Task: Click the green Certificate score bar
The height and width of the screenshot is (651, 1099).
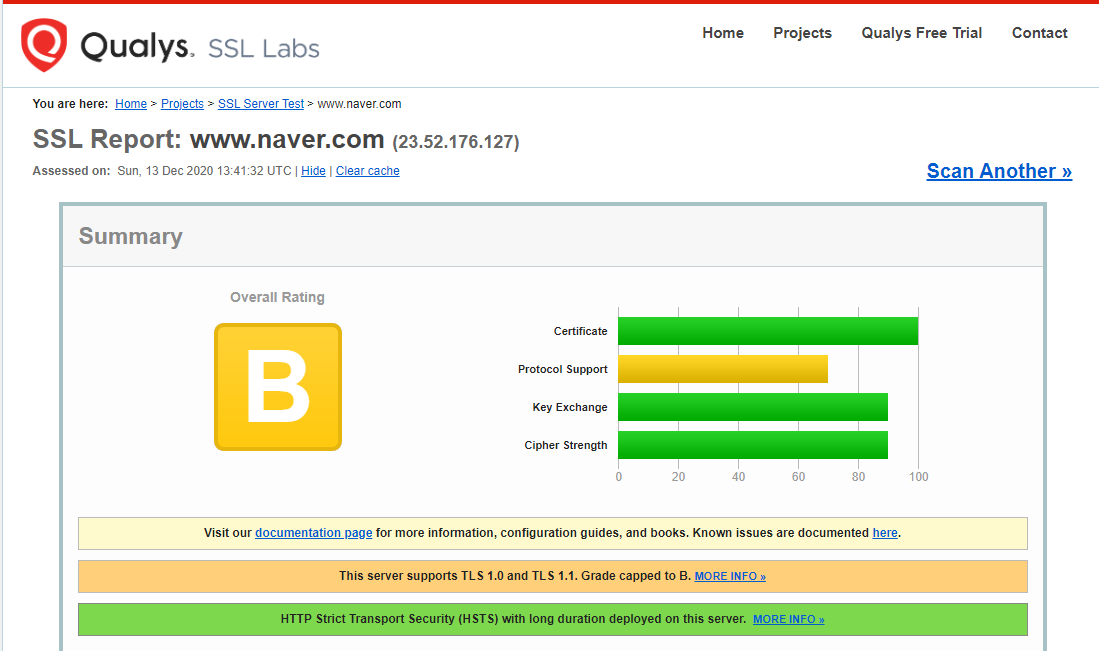Action: click(767, 331)
